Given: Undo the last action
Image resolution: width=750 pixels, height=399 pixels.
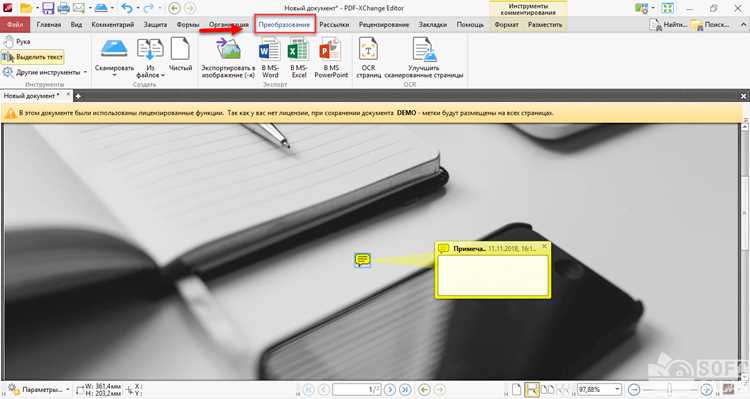Looking at the screenshot, I should 126,8.
